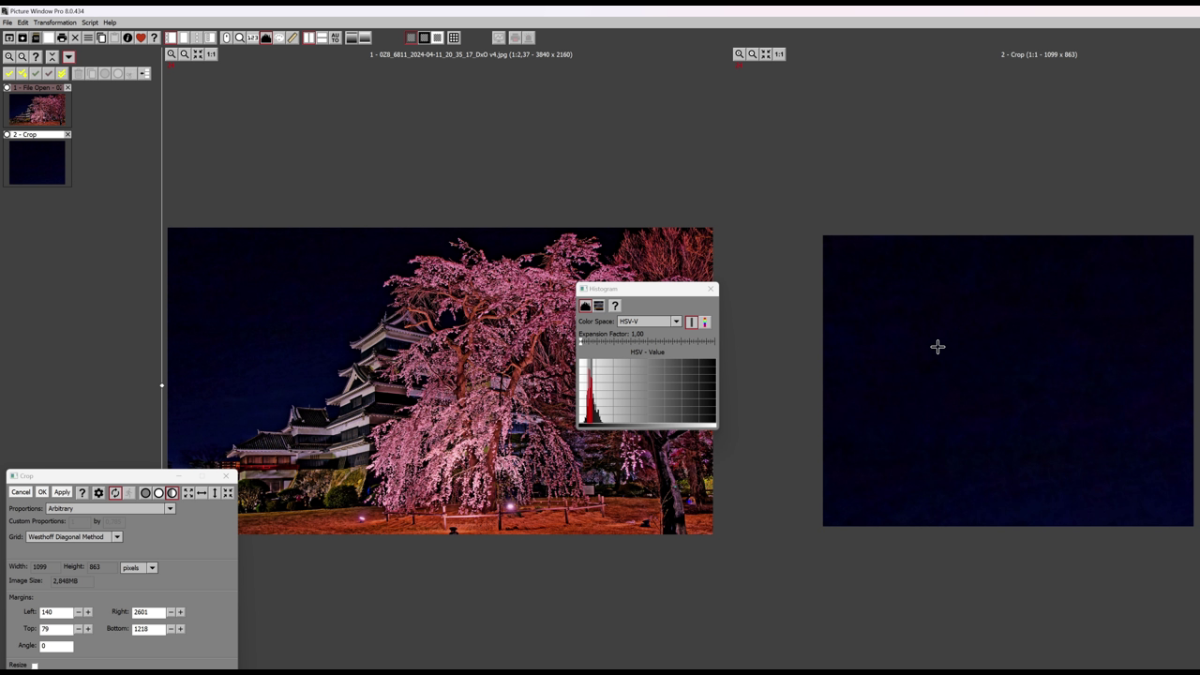Enable the Resize checkbox in Crop dialog
Viewport: 1200px width, 675px height.
tap(35, 665)
